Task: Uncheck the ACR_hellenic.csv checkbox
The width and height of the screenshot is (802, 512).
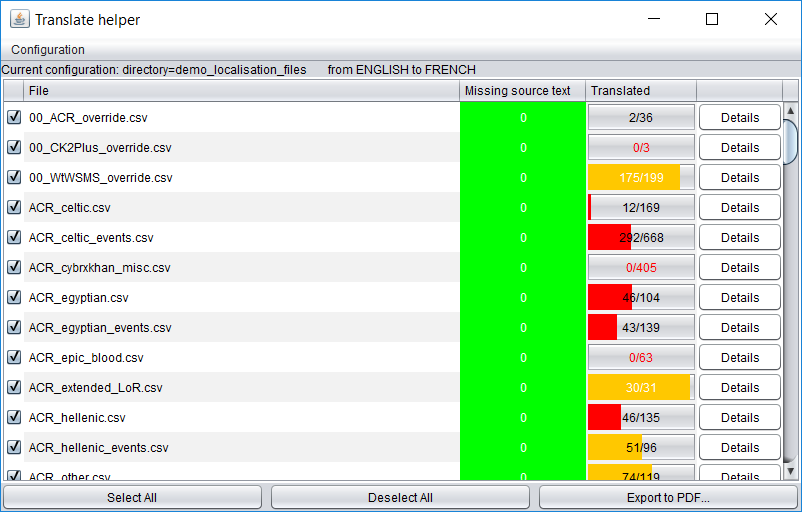Action: [x=14, y=417]
